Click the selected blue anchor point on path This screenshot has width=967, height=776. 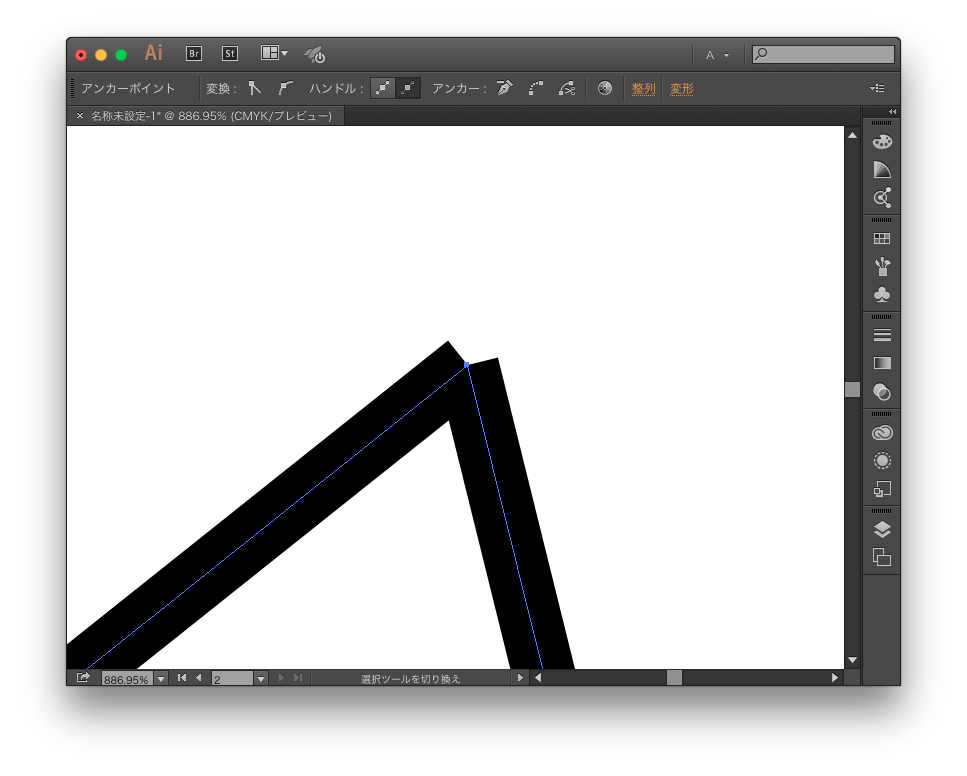point(467,365)
